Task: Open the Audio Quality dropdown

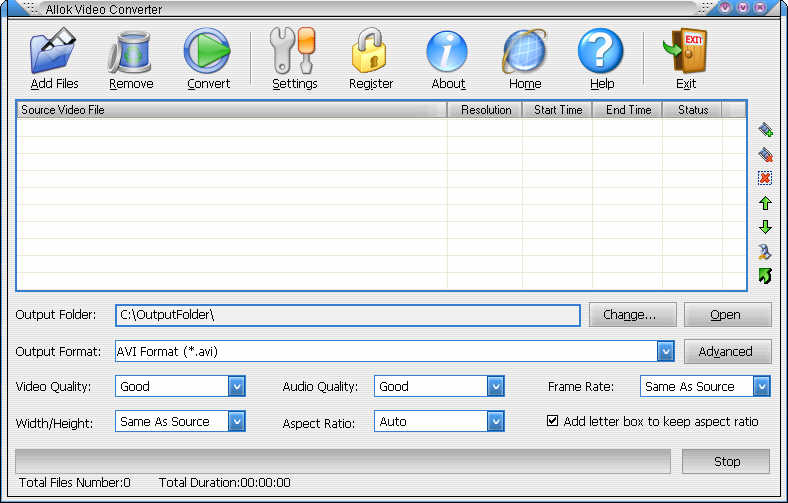Action: [x=496, y=386]
